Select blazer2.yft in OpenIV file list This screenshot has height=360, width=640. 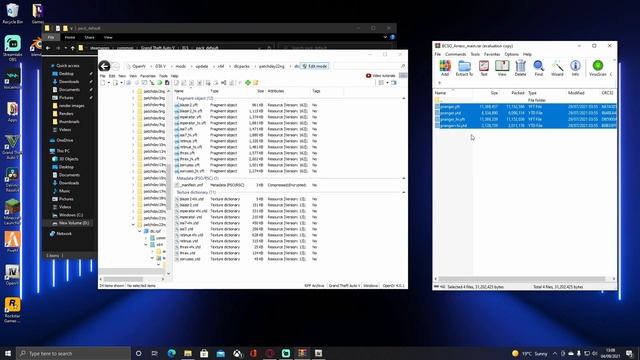[x=189, y=105]
